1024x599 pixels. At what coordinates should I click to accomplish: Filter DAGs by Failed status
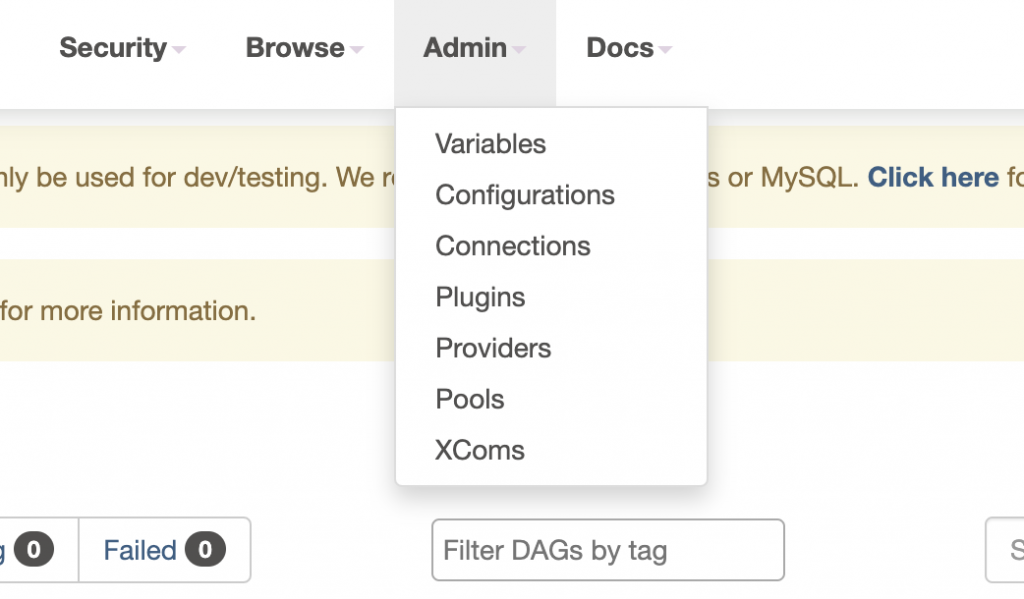tap(140, 550)
